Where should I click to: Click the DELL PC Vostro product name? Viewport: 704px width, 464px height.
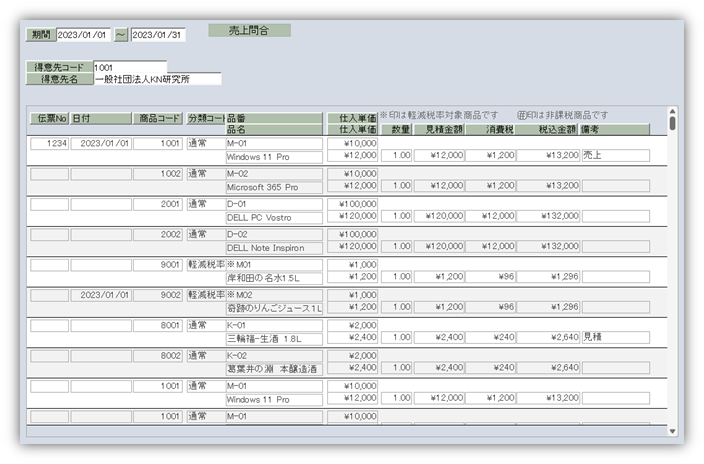(273, 216)
